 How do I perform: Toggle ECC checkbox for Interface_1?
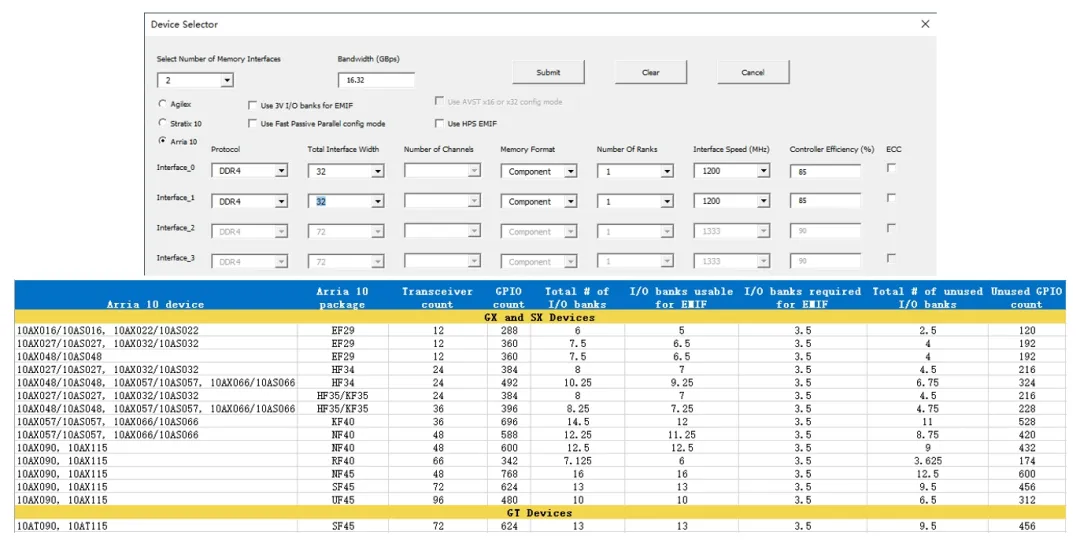coord(891,198)
